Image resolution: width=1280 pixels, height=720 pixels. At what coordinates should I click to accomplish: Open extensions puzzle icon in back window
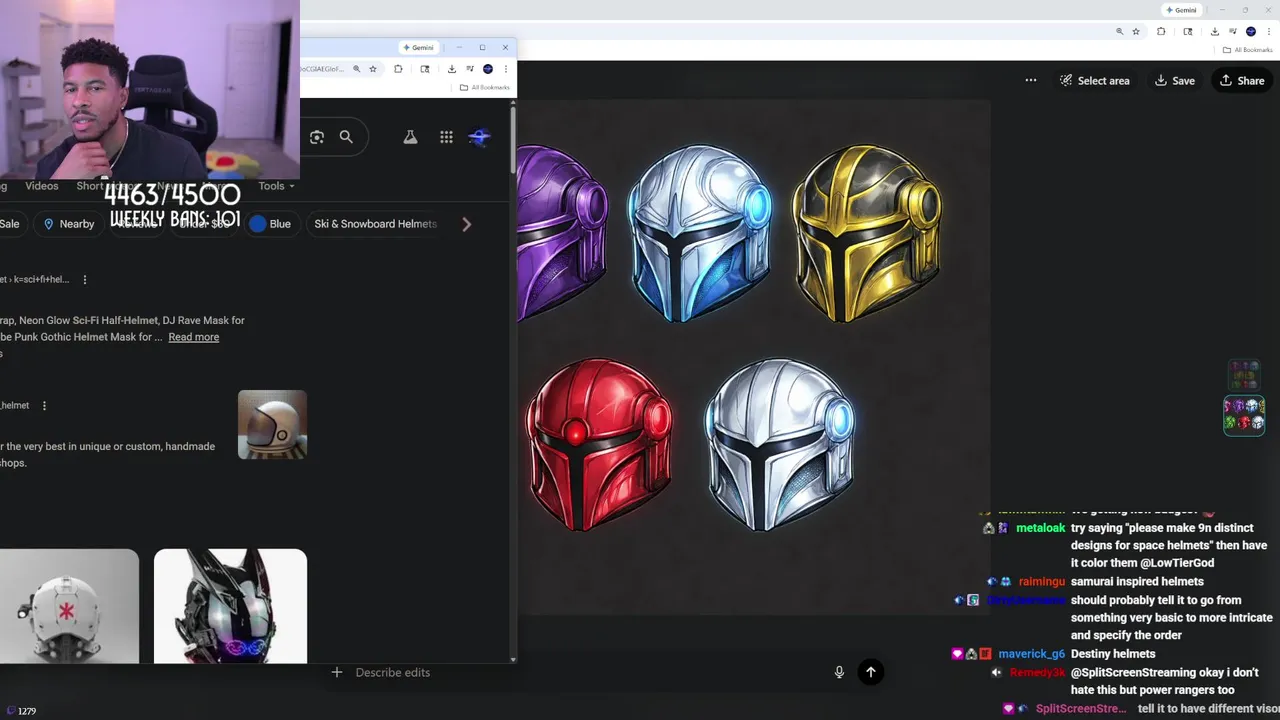[x=1161, y=31]
